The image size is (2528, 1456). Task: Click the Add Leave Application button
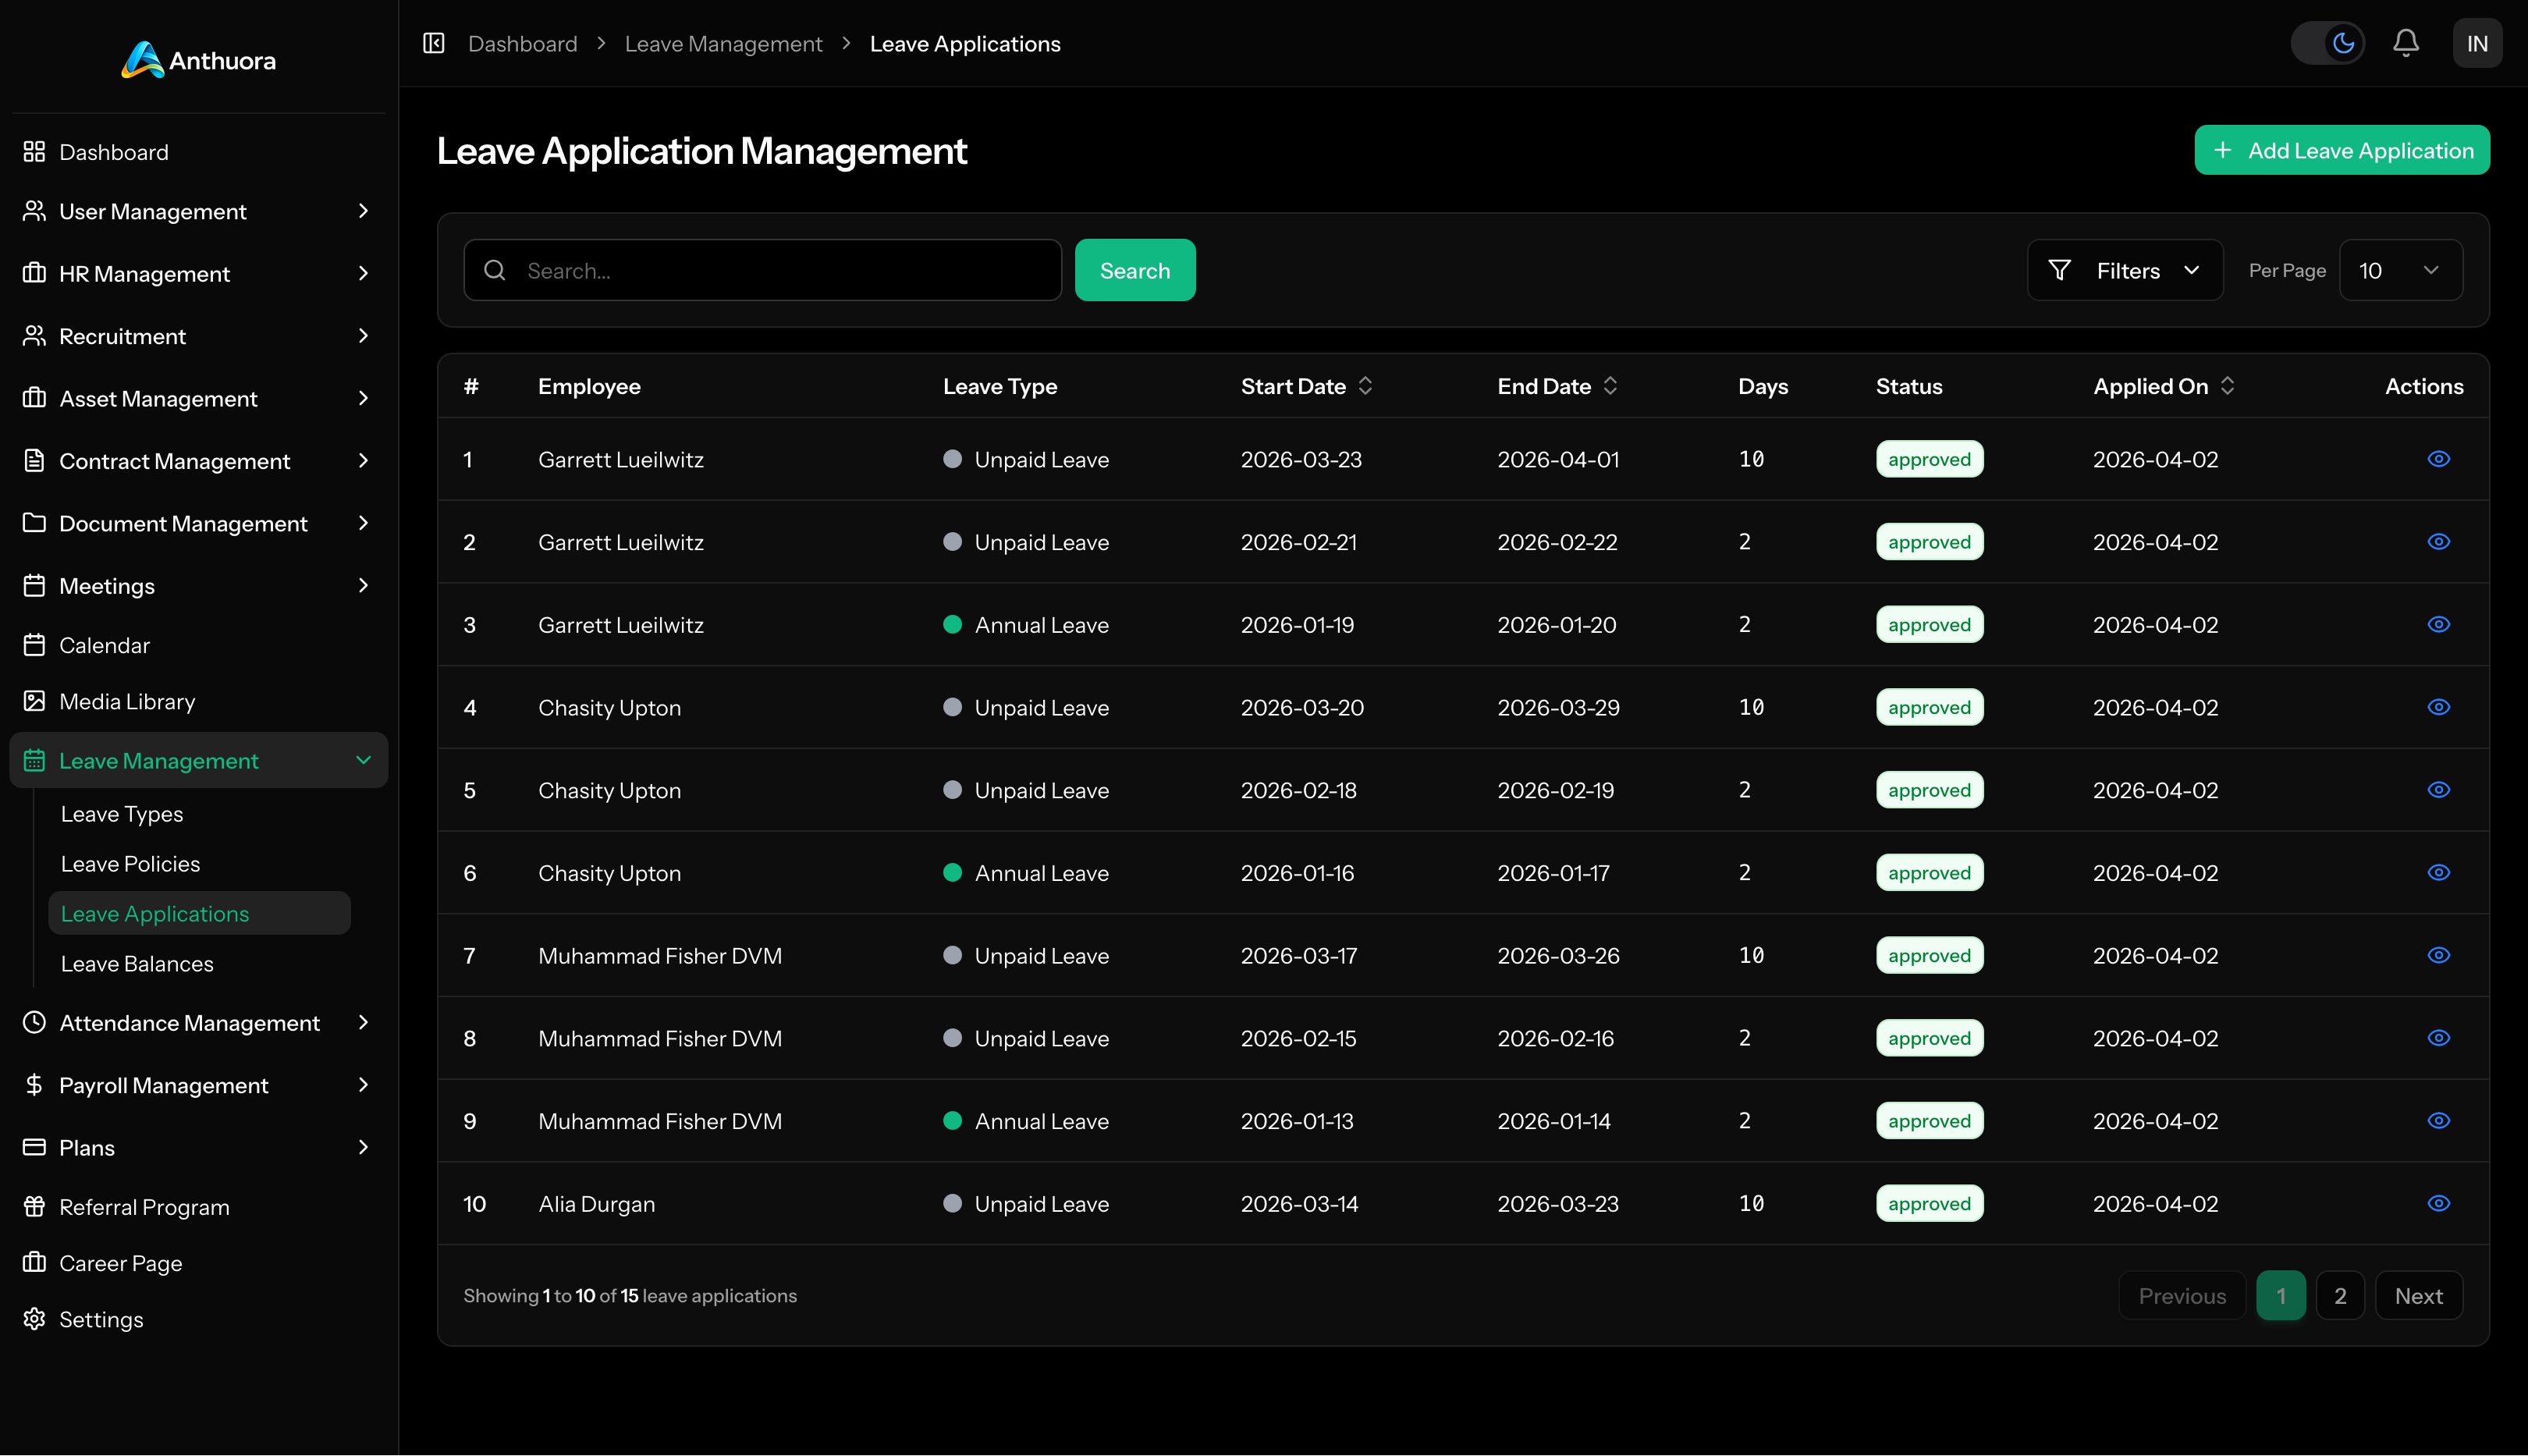[x=2341, y=150]
